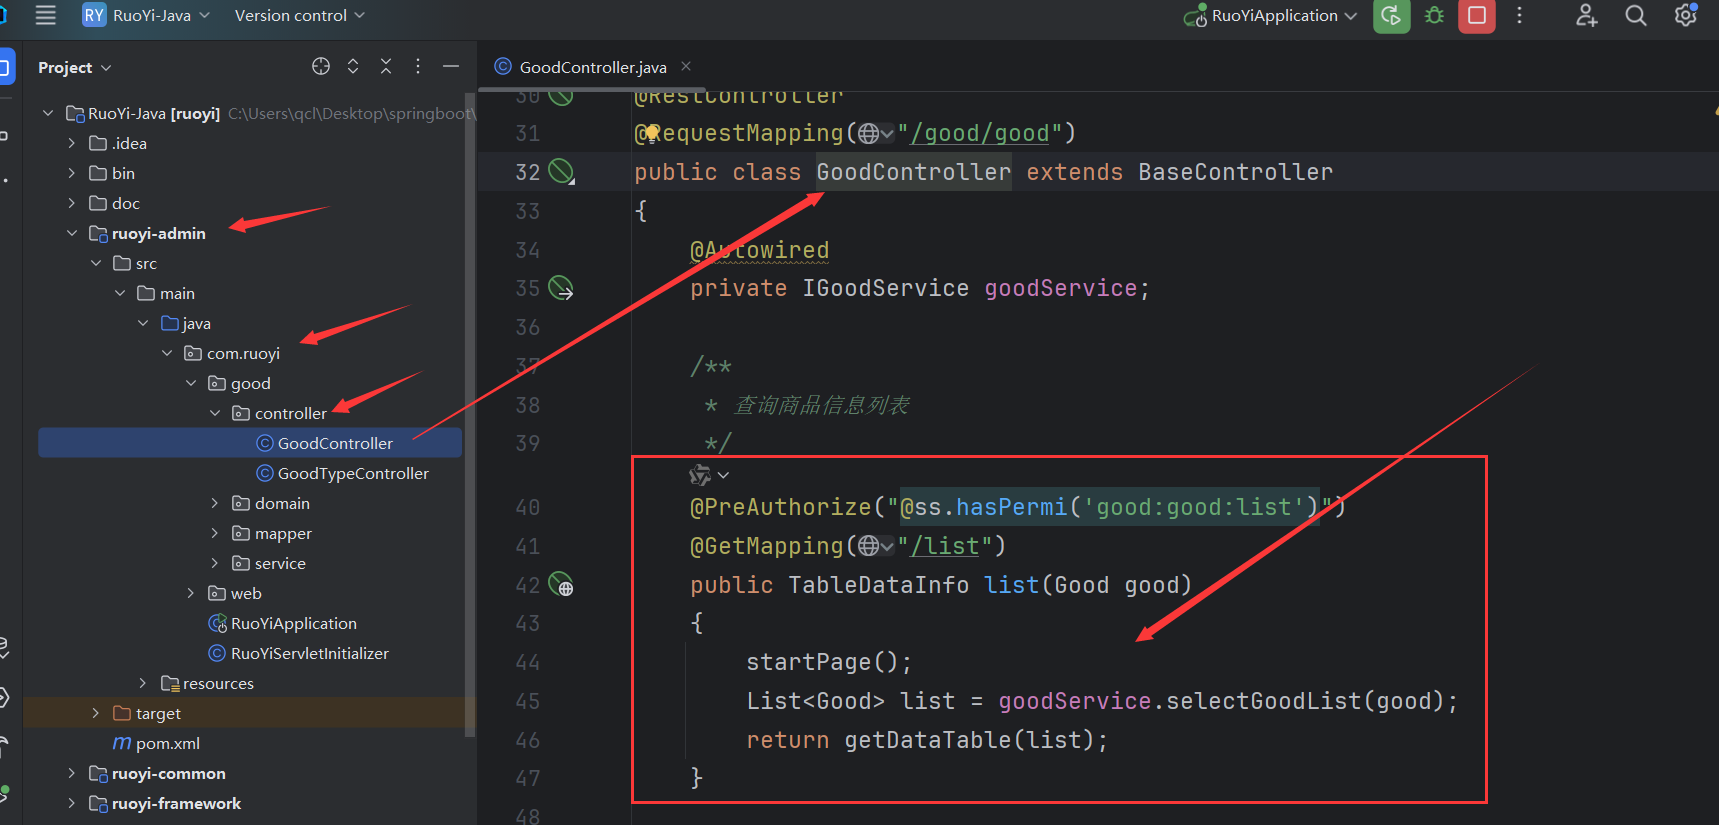The image size is (1719, 825).
Task: Open the URL globe dropdown in RequestMapping
Action: point(876,133)
